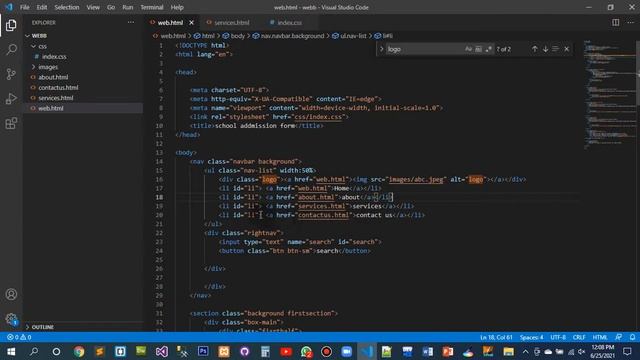Toggle Match Case in find widget

click(468, 49)
